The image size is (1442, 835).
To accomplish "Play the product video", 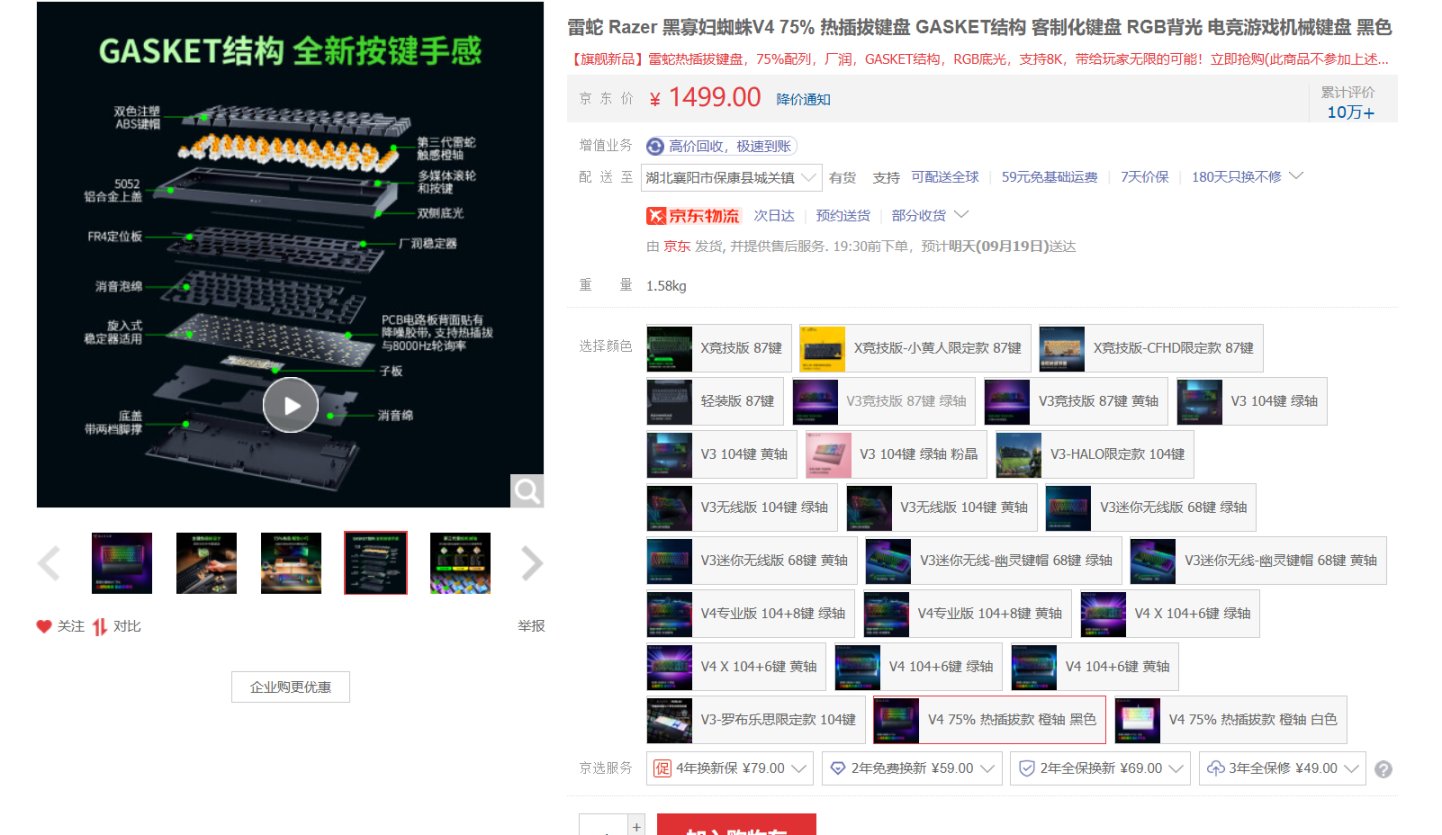I will [x=290, y=405].
